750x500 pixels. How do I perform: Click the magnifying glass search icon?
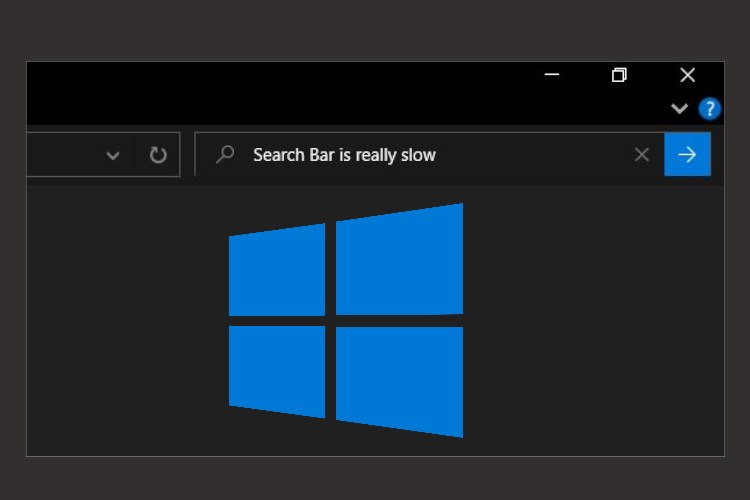click(225, 155)
